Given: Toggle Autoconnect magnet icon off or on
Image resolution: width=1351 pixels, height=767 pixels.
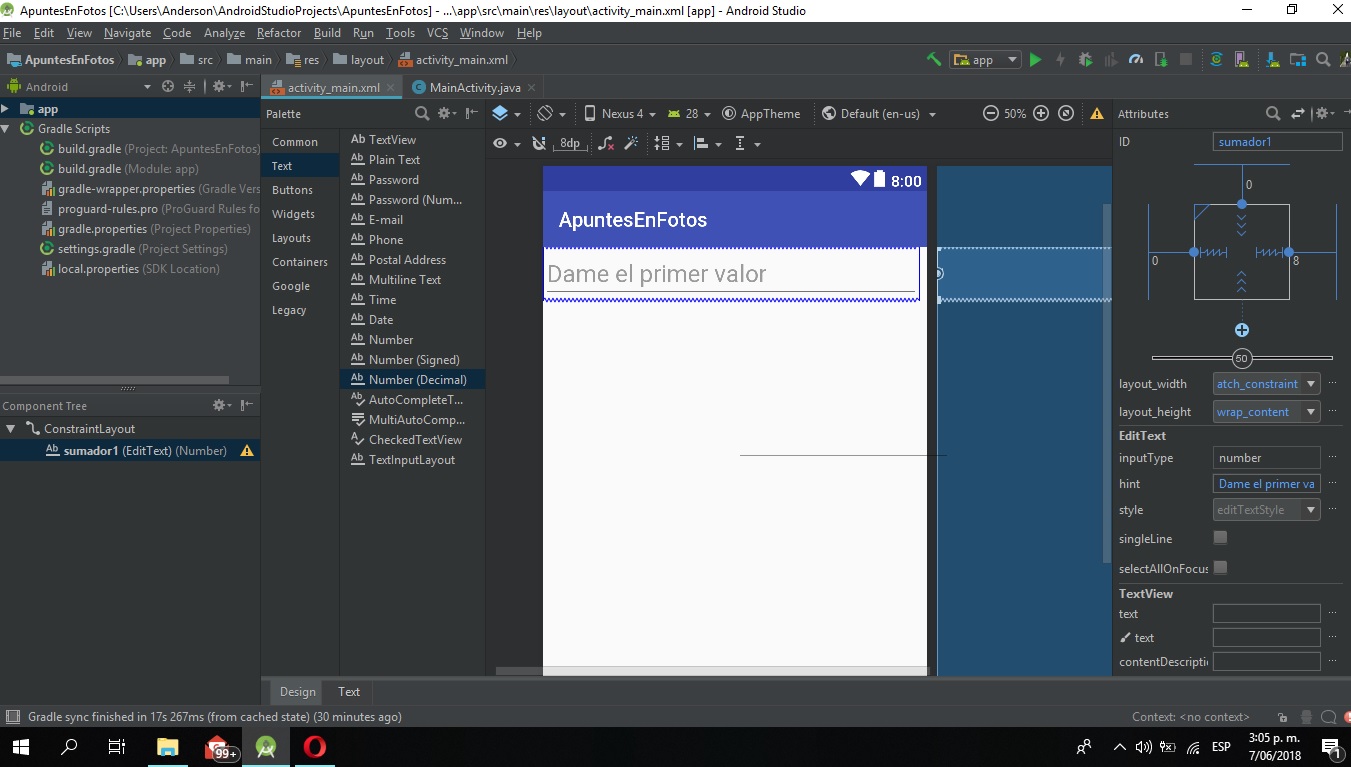Looking at the screenshot, I should 539,144.
